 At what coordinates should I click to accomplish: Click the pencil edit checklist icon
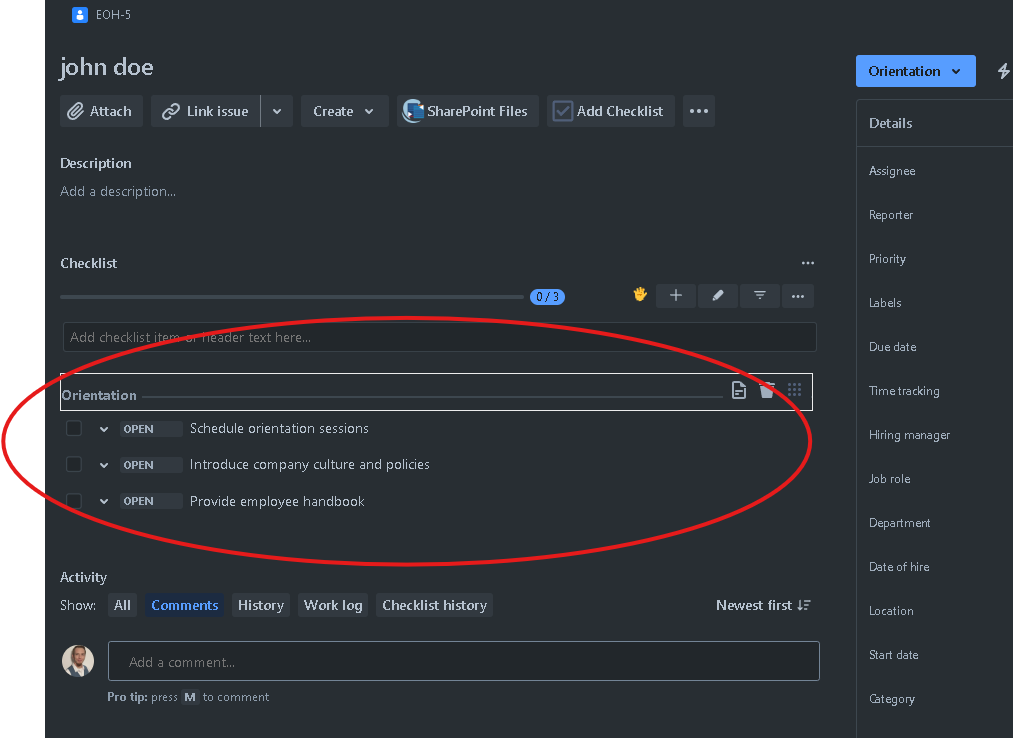point(718,296)
